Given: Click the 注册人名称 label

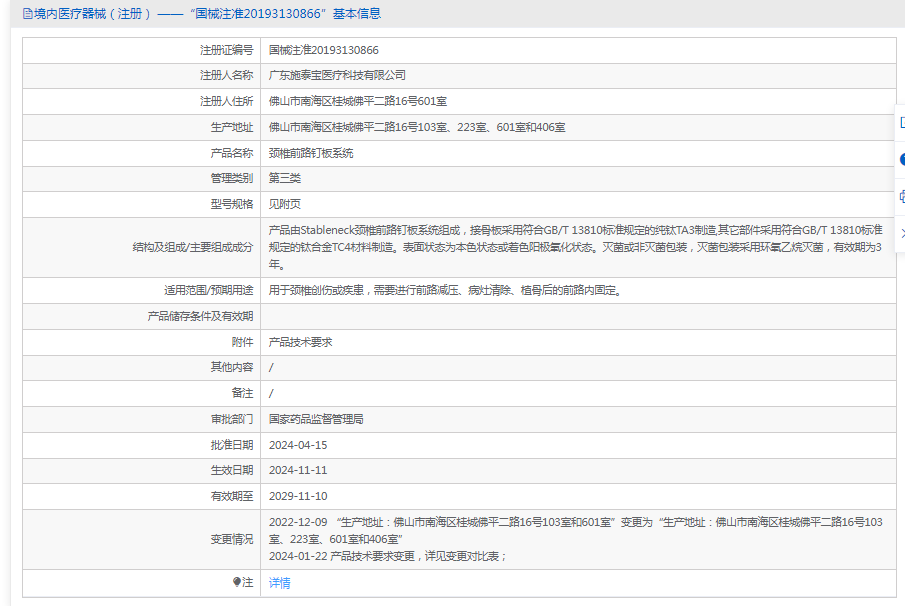Looking at the screenshot, I should coord(227,75).
